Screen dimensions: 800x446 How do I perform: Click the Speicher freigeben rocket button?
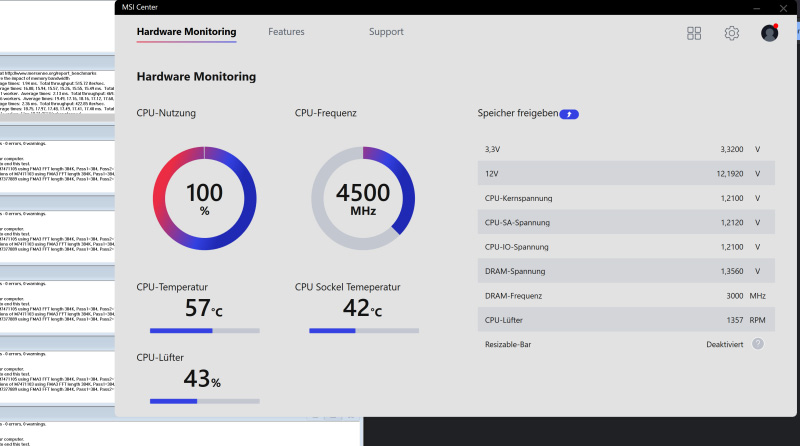point(569,114)
